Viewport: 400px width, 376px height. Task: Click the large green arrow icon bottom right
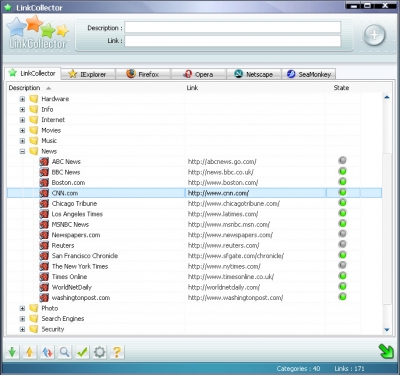pyautogui.click(x=386, y=351)
